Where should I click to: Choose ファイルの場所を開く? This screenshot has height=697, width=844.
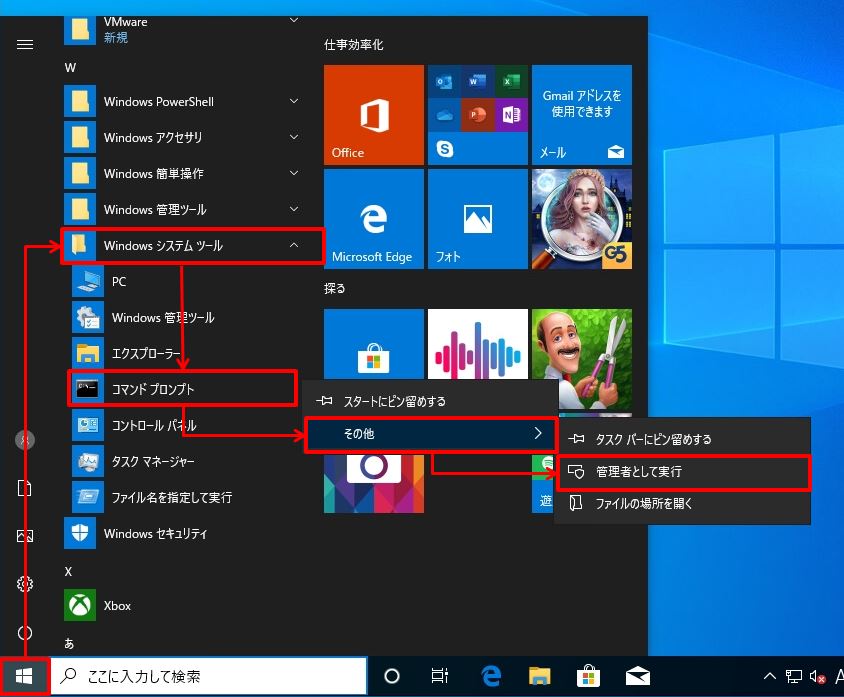[x=683, y=504]
